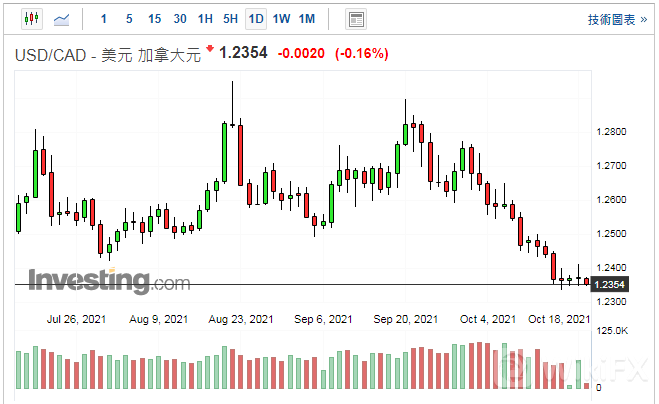Viewport: 659px width, 404px height.
Task: Switch to candlestick chart type
Action: [32, 19]
